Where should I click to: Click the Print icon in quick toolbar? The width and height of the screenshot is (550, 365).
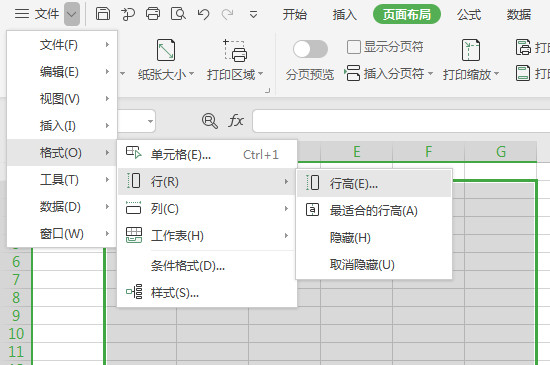coord(153,14)
